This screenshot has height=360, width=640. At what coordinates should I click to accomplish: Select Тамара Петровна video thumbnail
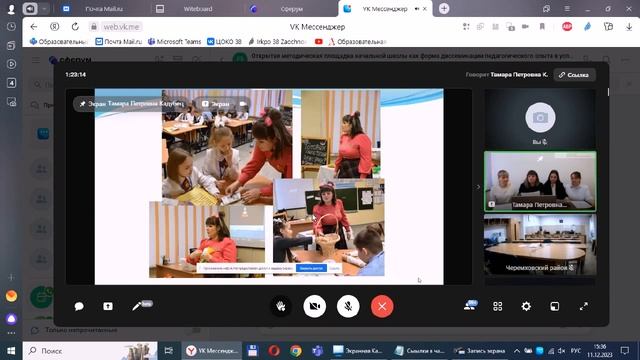coord(540,181)
